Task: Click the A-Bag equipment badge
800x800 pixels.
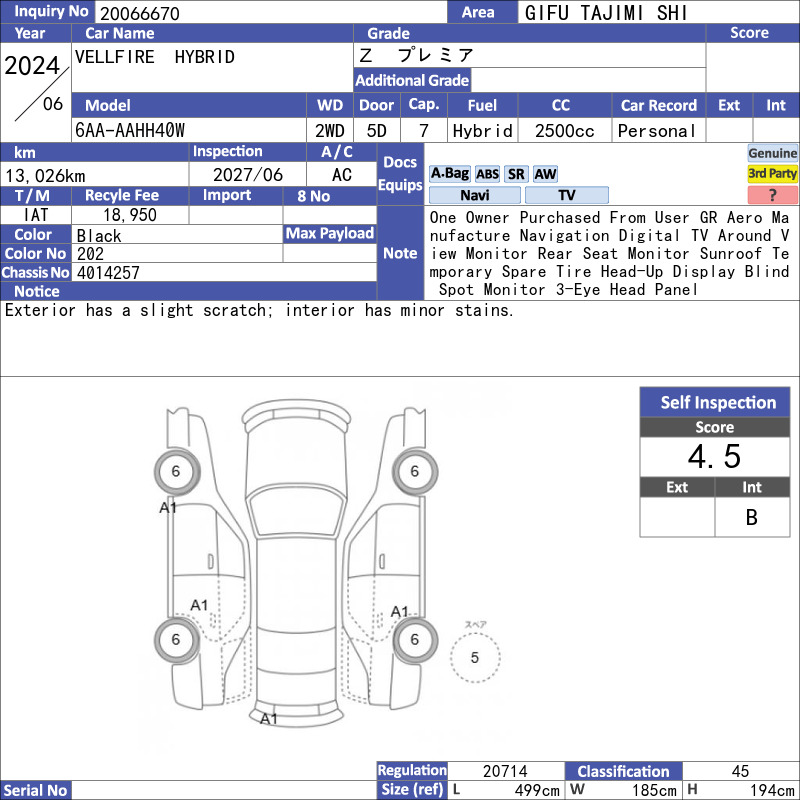Action: point(449,174)
